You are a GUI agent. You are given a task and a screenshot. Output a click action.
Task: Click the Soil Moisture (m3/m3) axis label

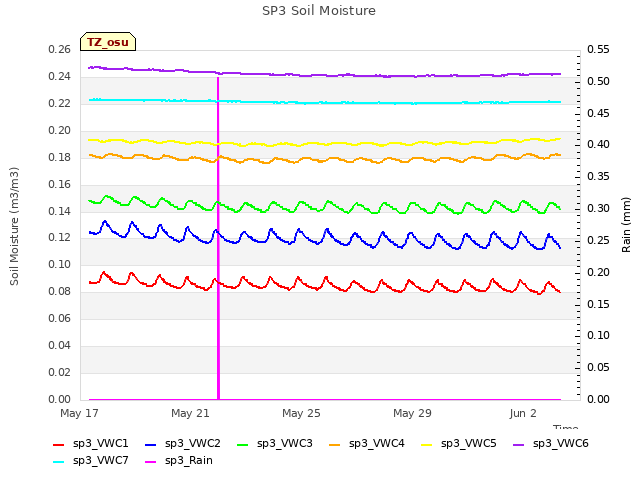[14, 226]
